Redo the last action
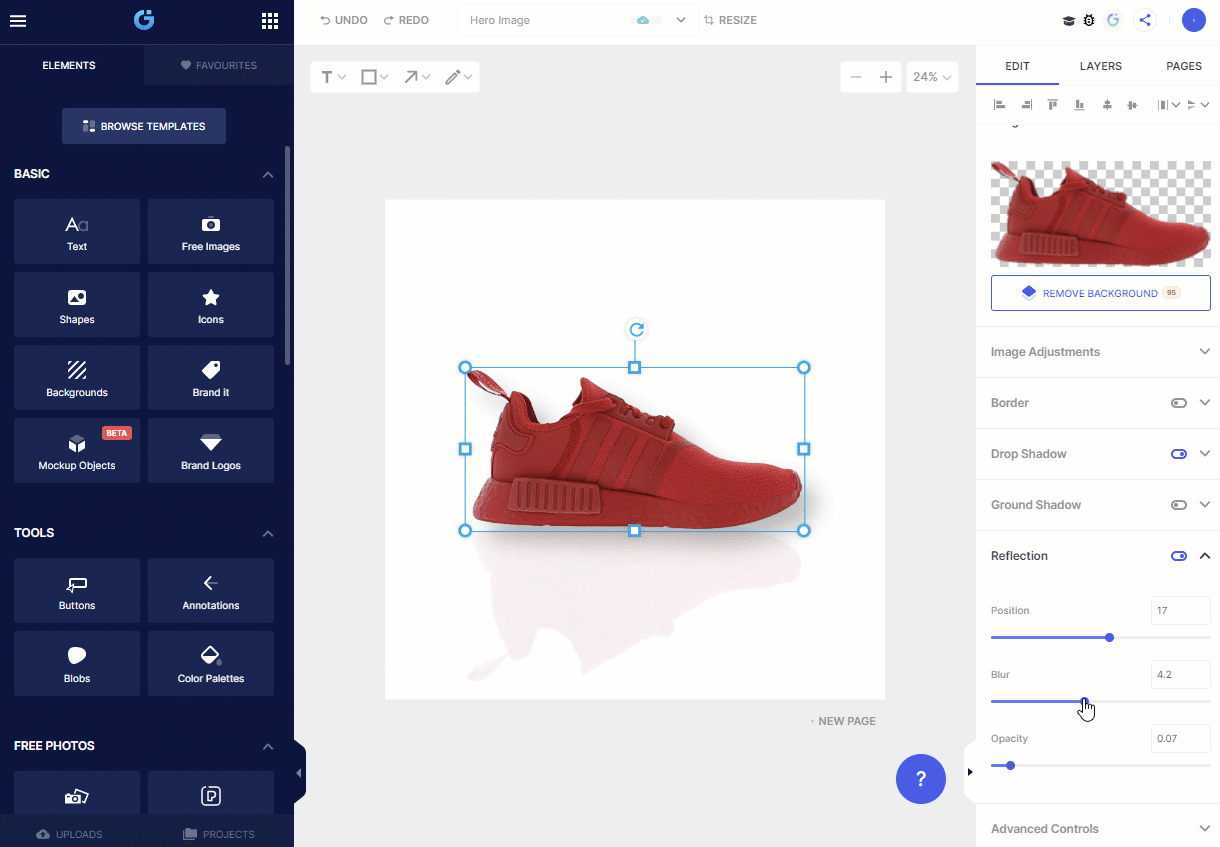 coord(406,20)
